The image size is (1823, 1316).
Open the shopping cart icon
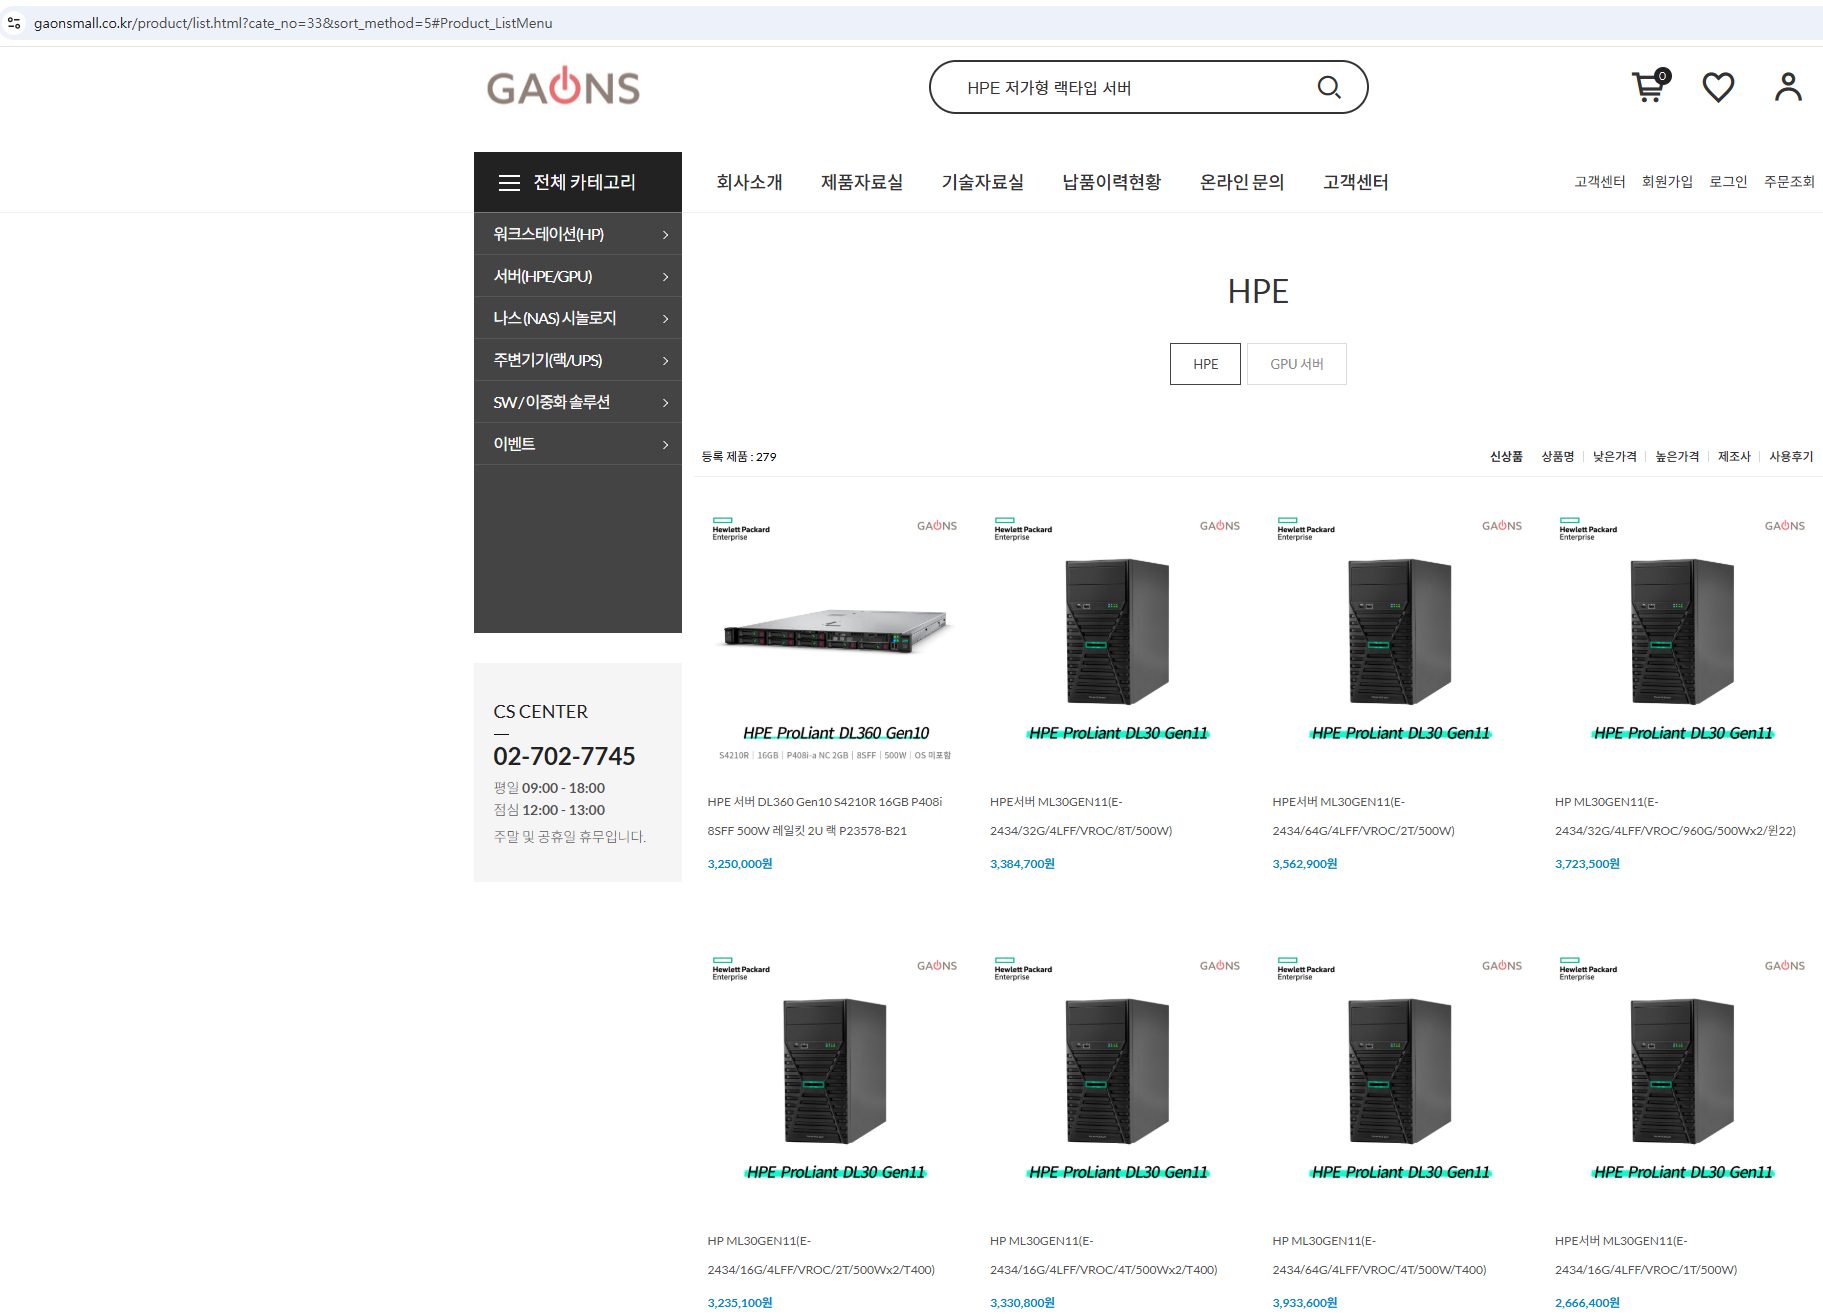pyautogui.click(x=1649, y=87)
